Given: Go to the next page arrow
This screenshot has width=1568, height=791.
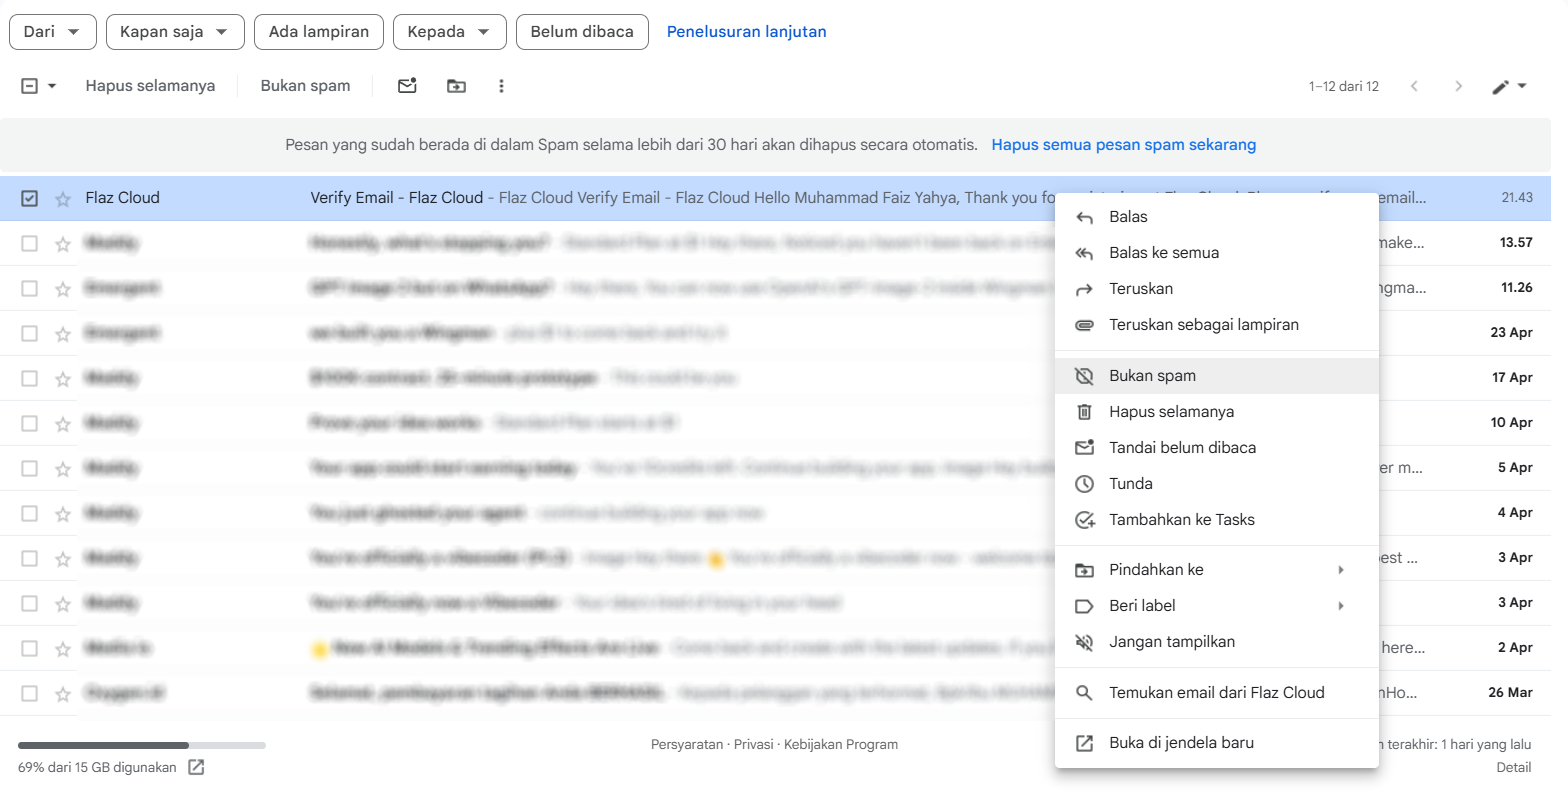Looking at the screenshot, I should (1458, 86).
